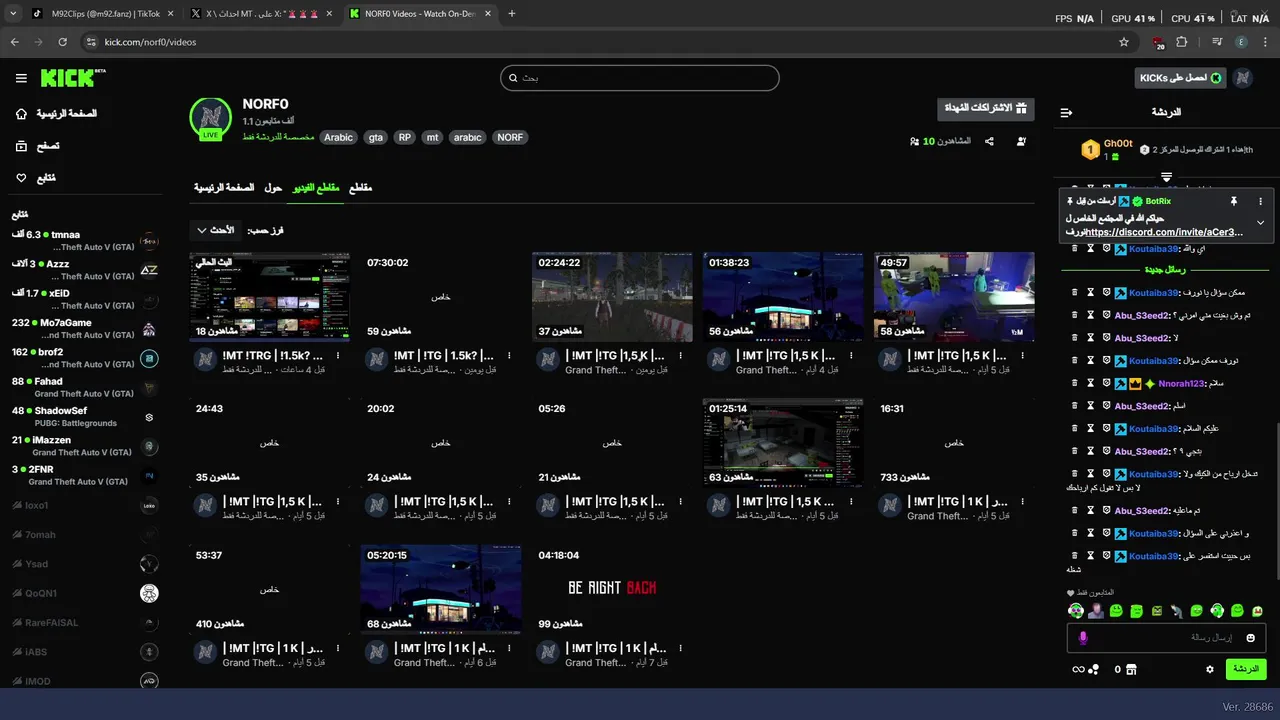Select the Arabic tag chip
1280x720 pixels.
pos(338,138)
